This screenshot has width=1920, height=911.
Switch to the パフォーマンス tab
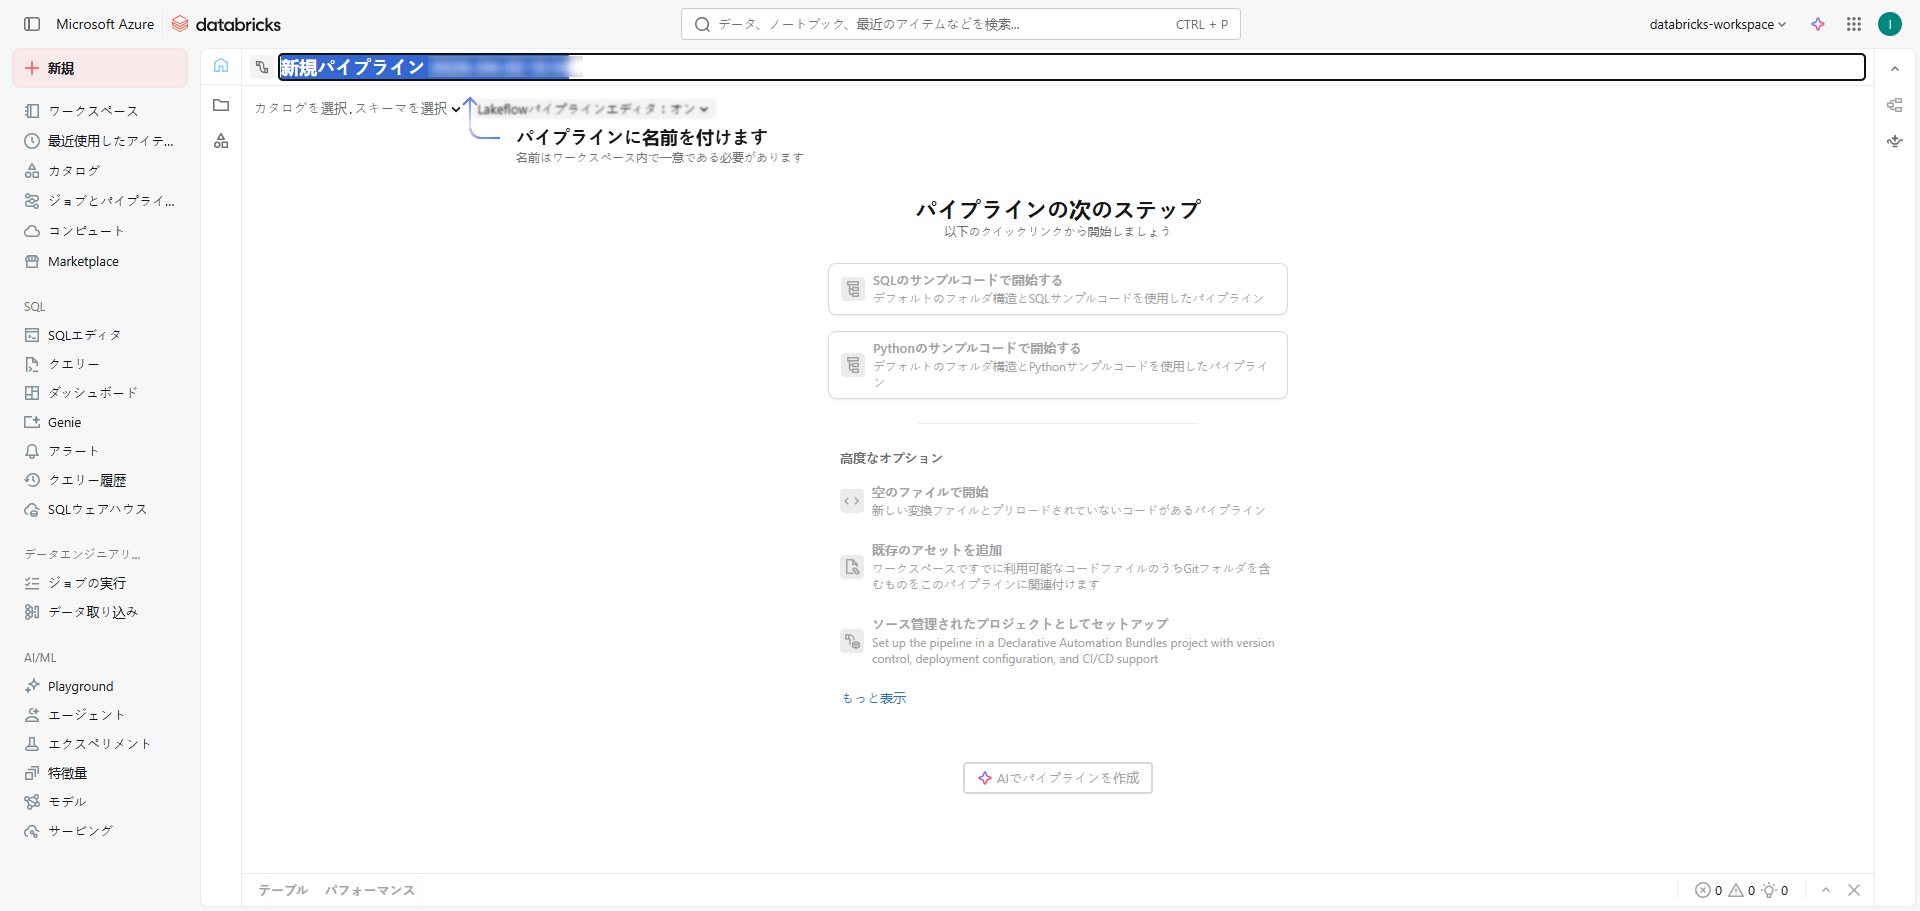(369, 890)
